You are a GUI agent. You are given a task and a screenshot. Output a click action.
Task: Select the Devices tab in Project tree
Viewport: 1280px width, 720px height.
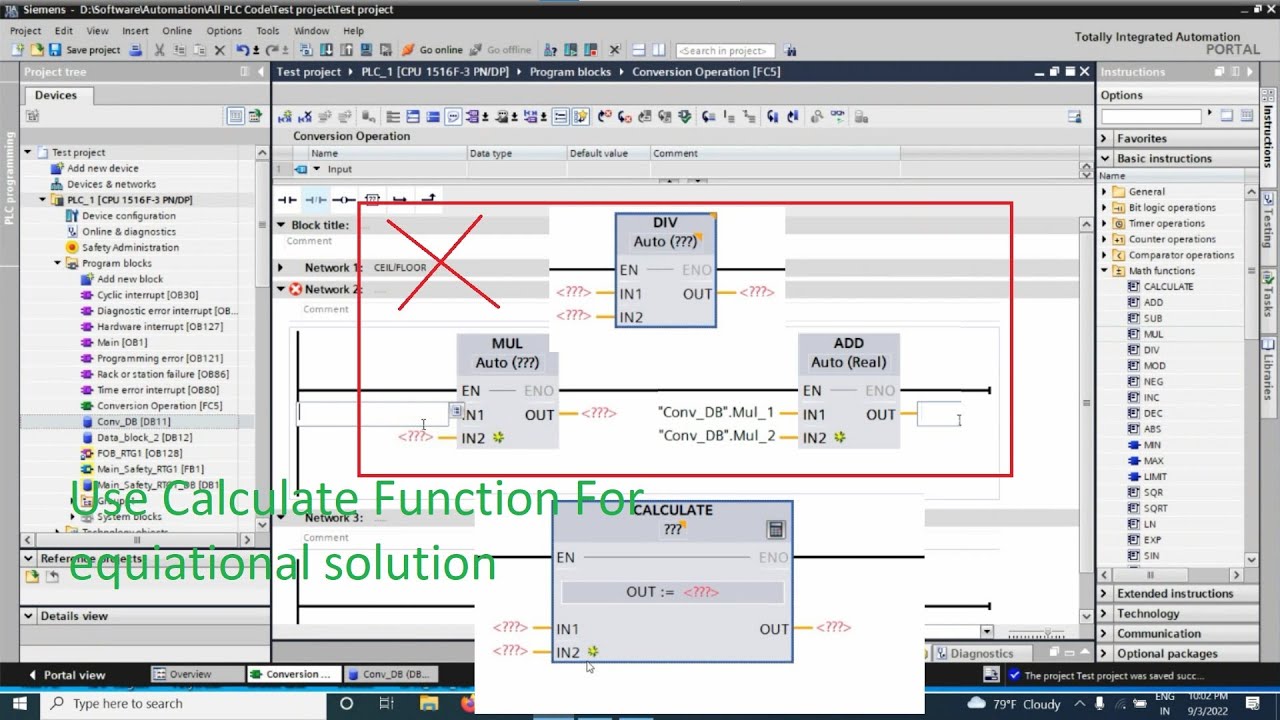pos(56,95)
